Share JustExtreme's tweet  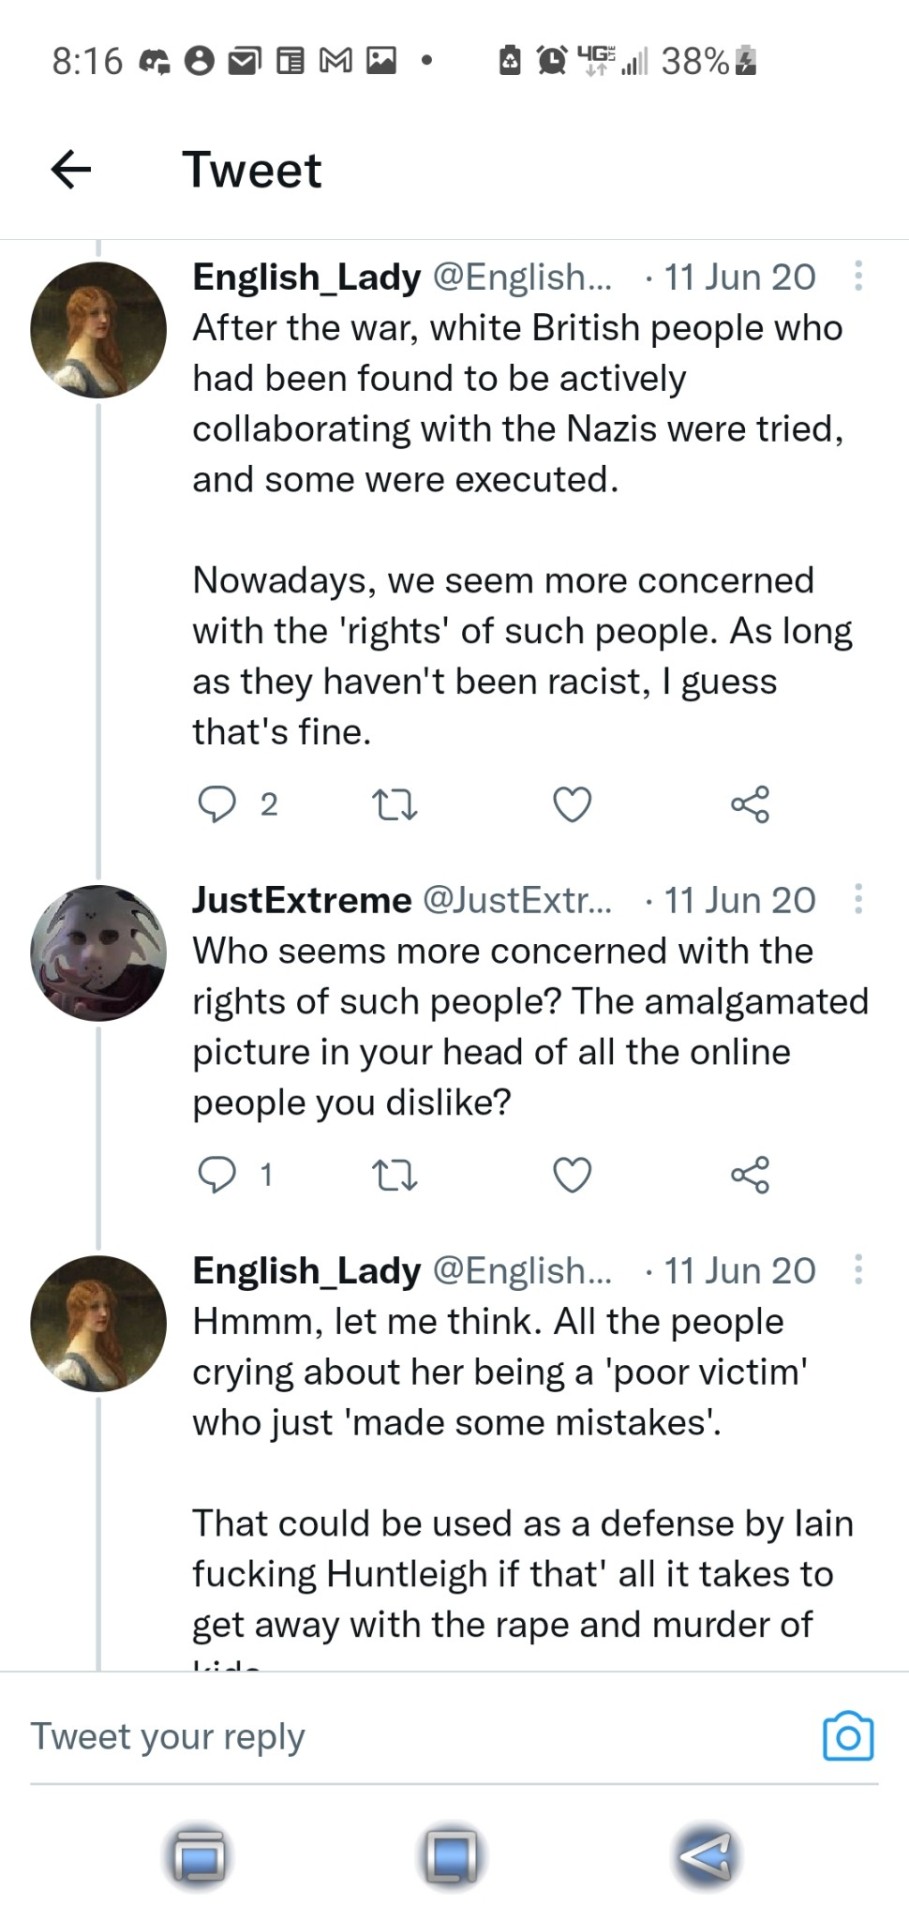pyautogui.click(x=750, y=1175)
